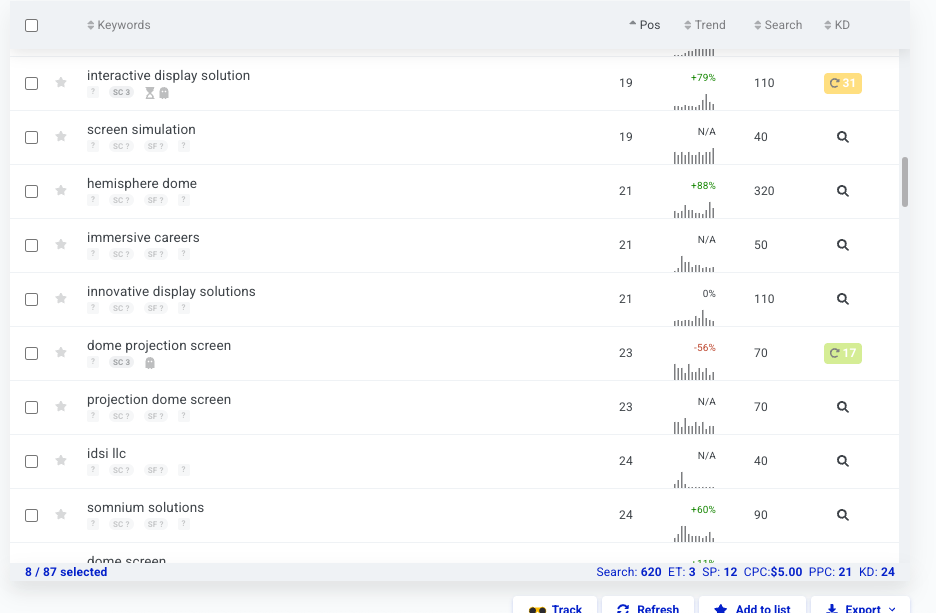Click the ghost icon beside interactive display solution

[x=163, y=92]
